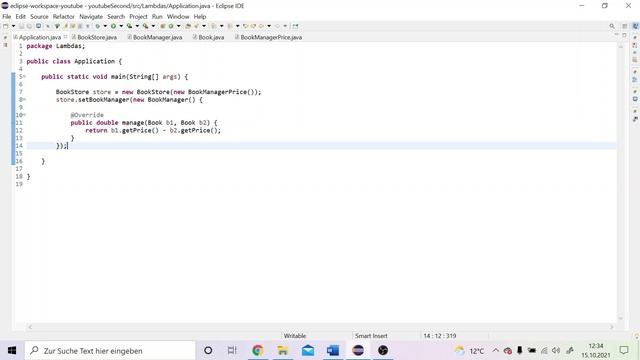640x360 pixels.
Task: Show hidden system tray icons chevron
Action: (x=496, y=351)
